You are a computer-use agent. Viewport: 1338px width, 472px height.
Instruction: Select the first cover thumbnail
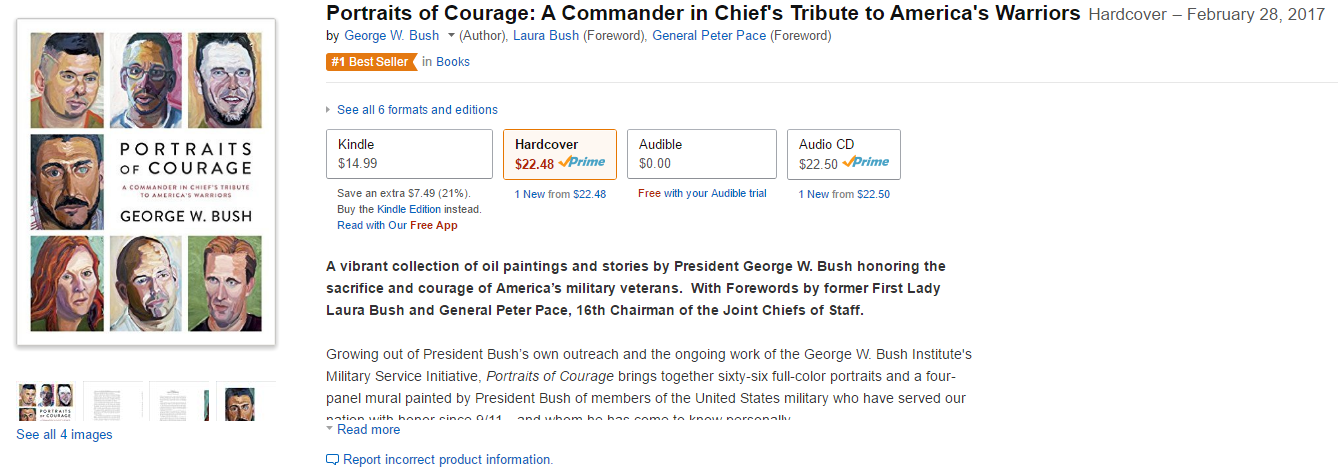pyautogui.click(x=46, y=402)
